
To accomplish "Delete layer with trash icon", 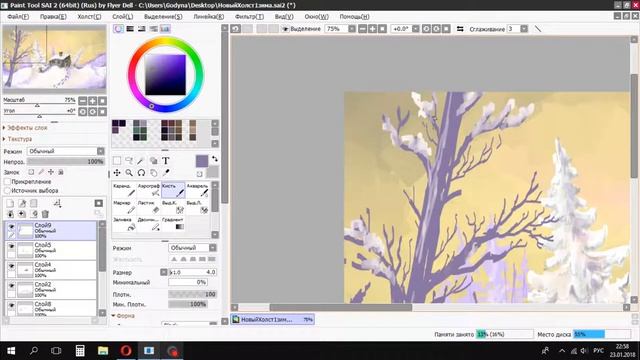I will [x=45, y=213].
